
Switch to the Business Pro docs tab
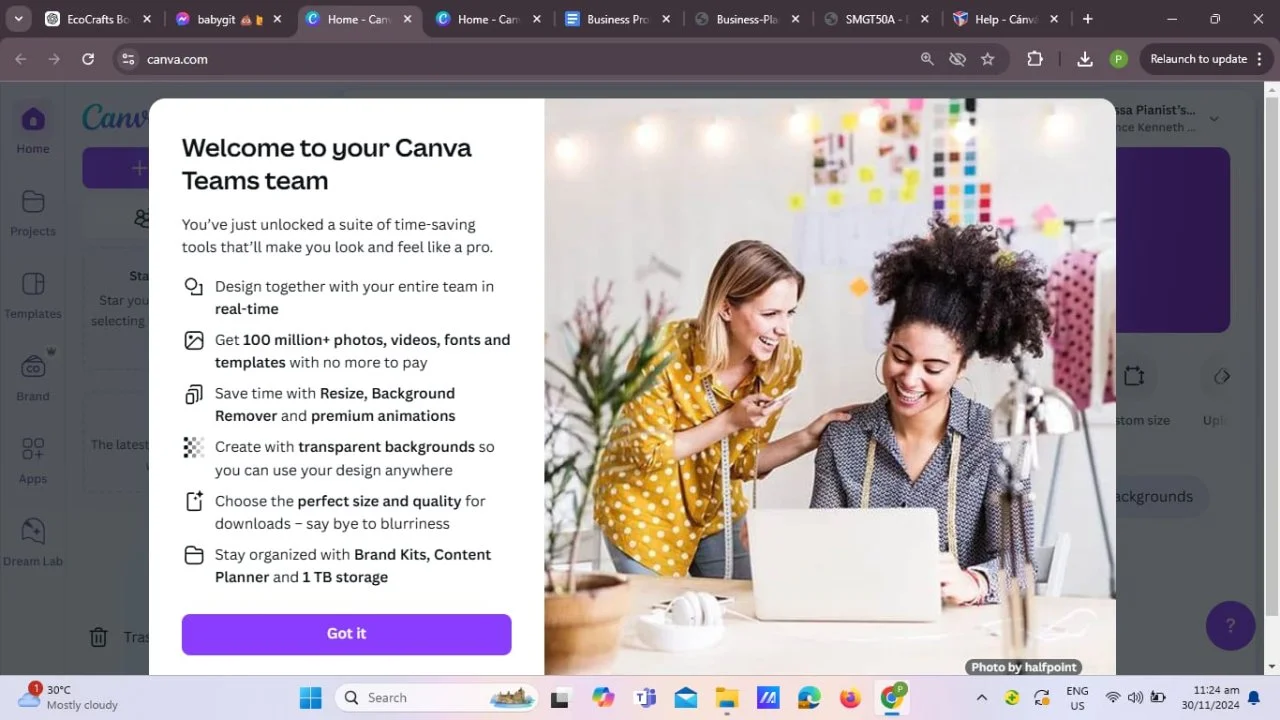click(607, 19)
